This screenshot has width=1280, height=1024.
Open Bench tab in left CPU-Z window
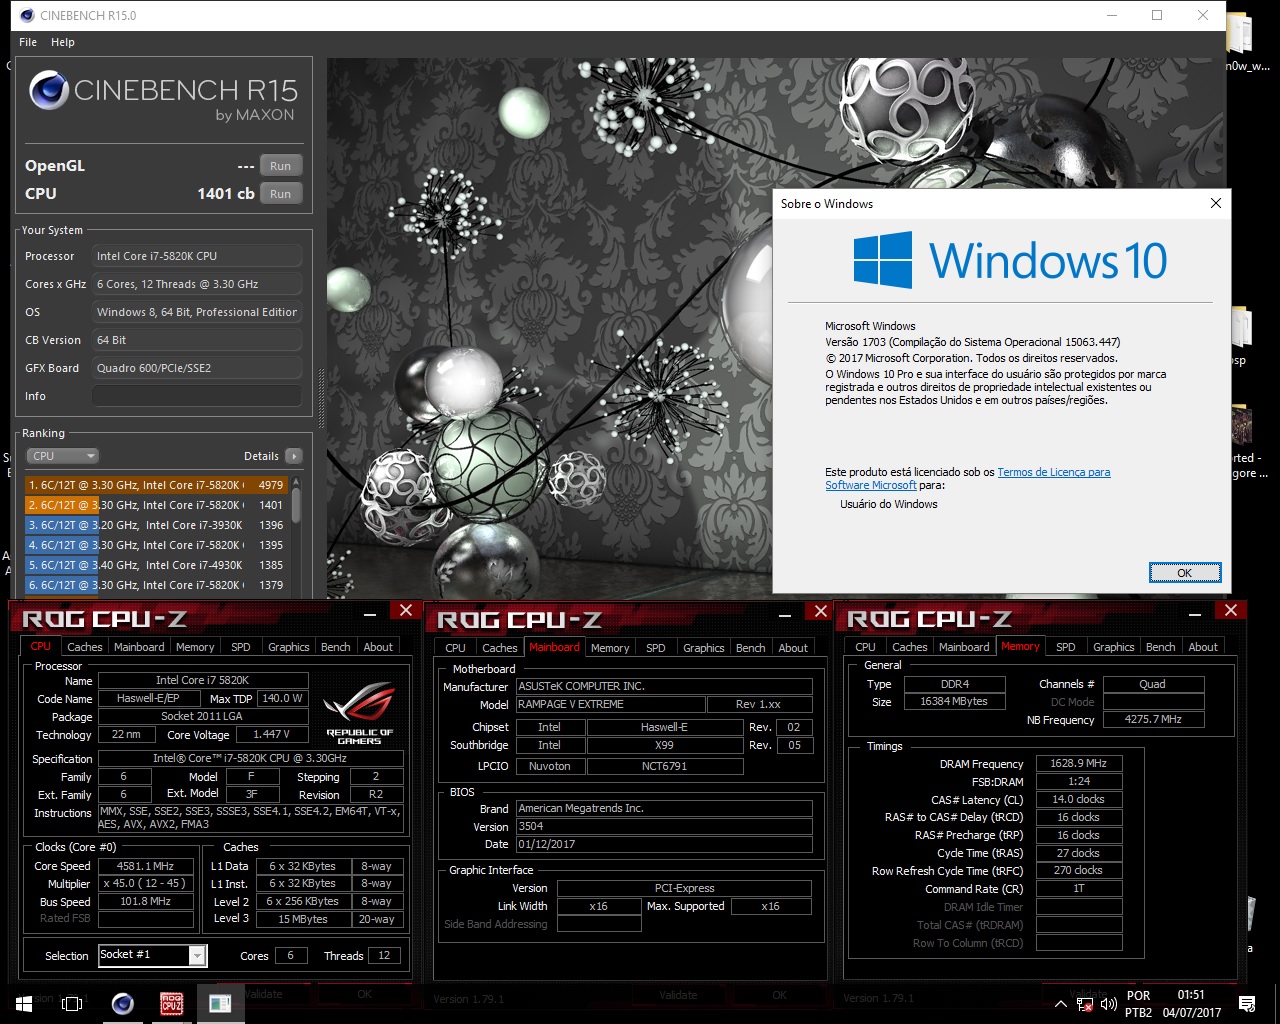[336, 647]
